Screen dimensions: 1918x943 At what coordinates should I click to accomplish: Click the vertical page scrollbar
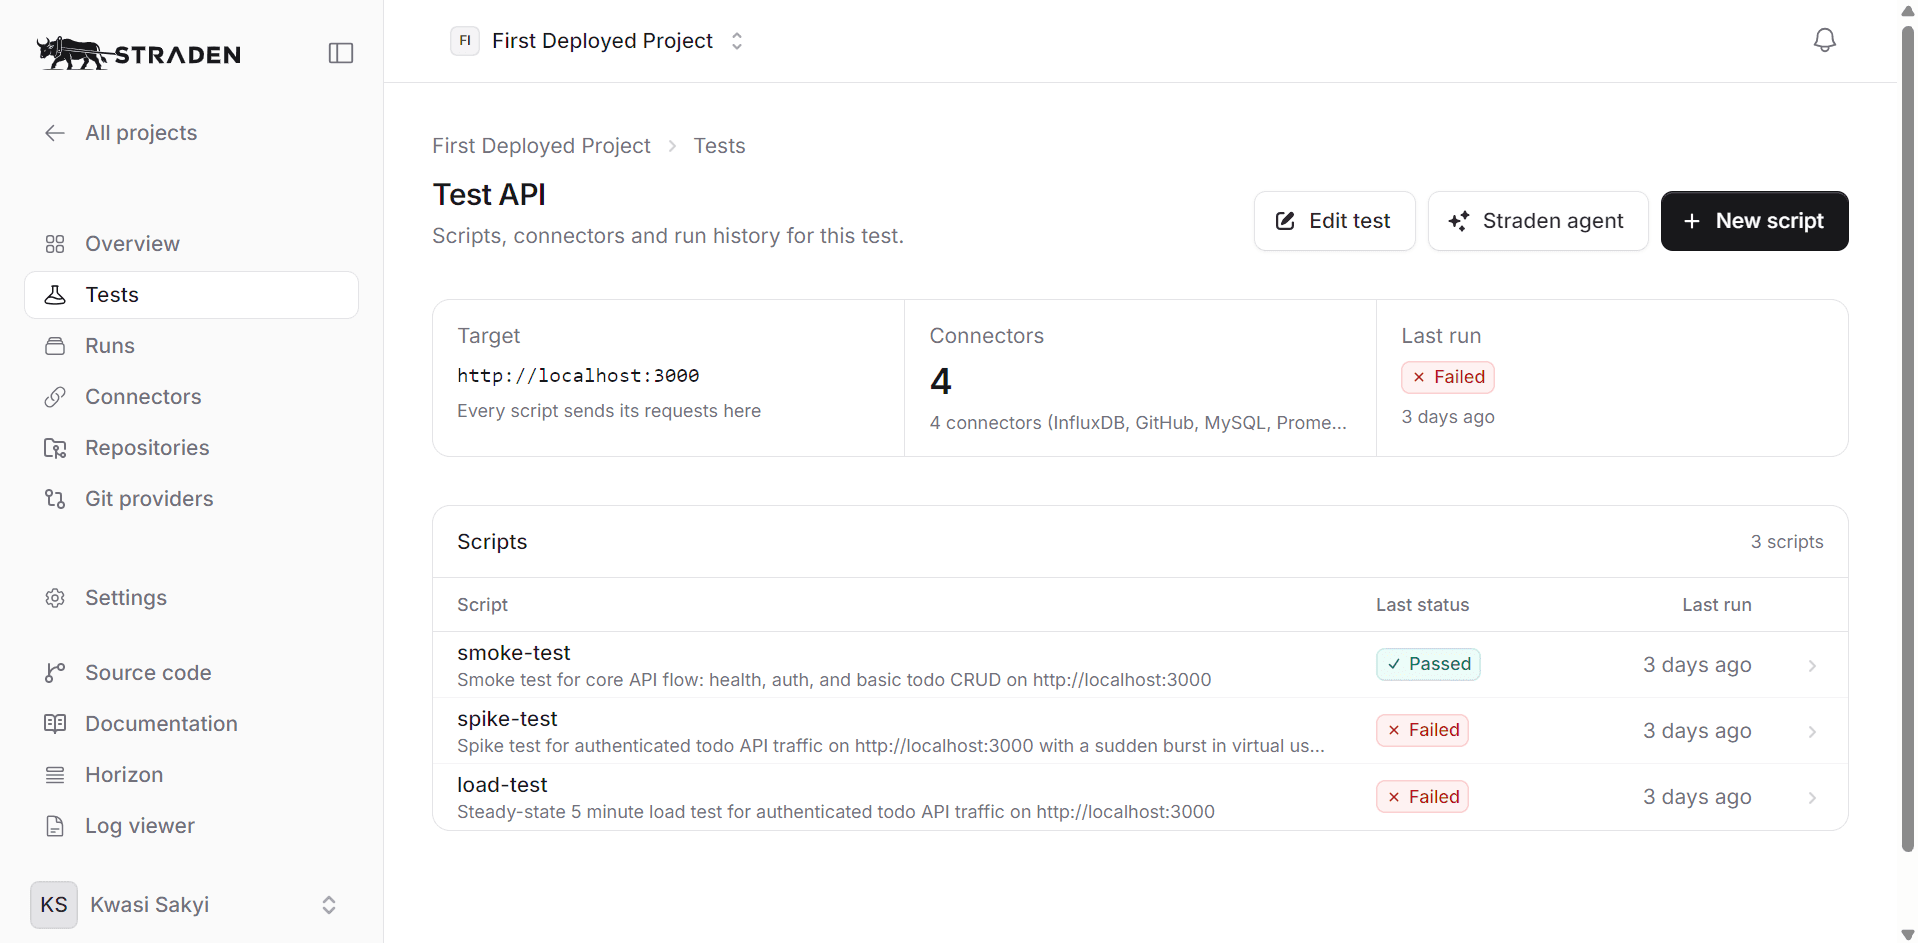(1907, 438)
